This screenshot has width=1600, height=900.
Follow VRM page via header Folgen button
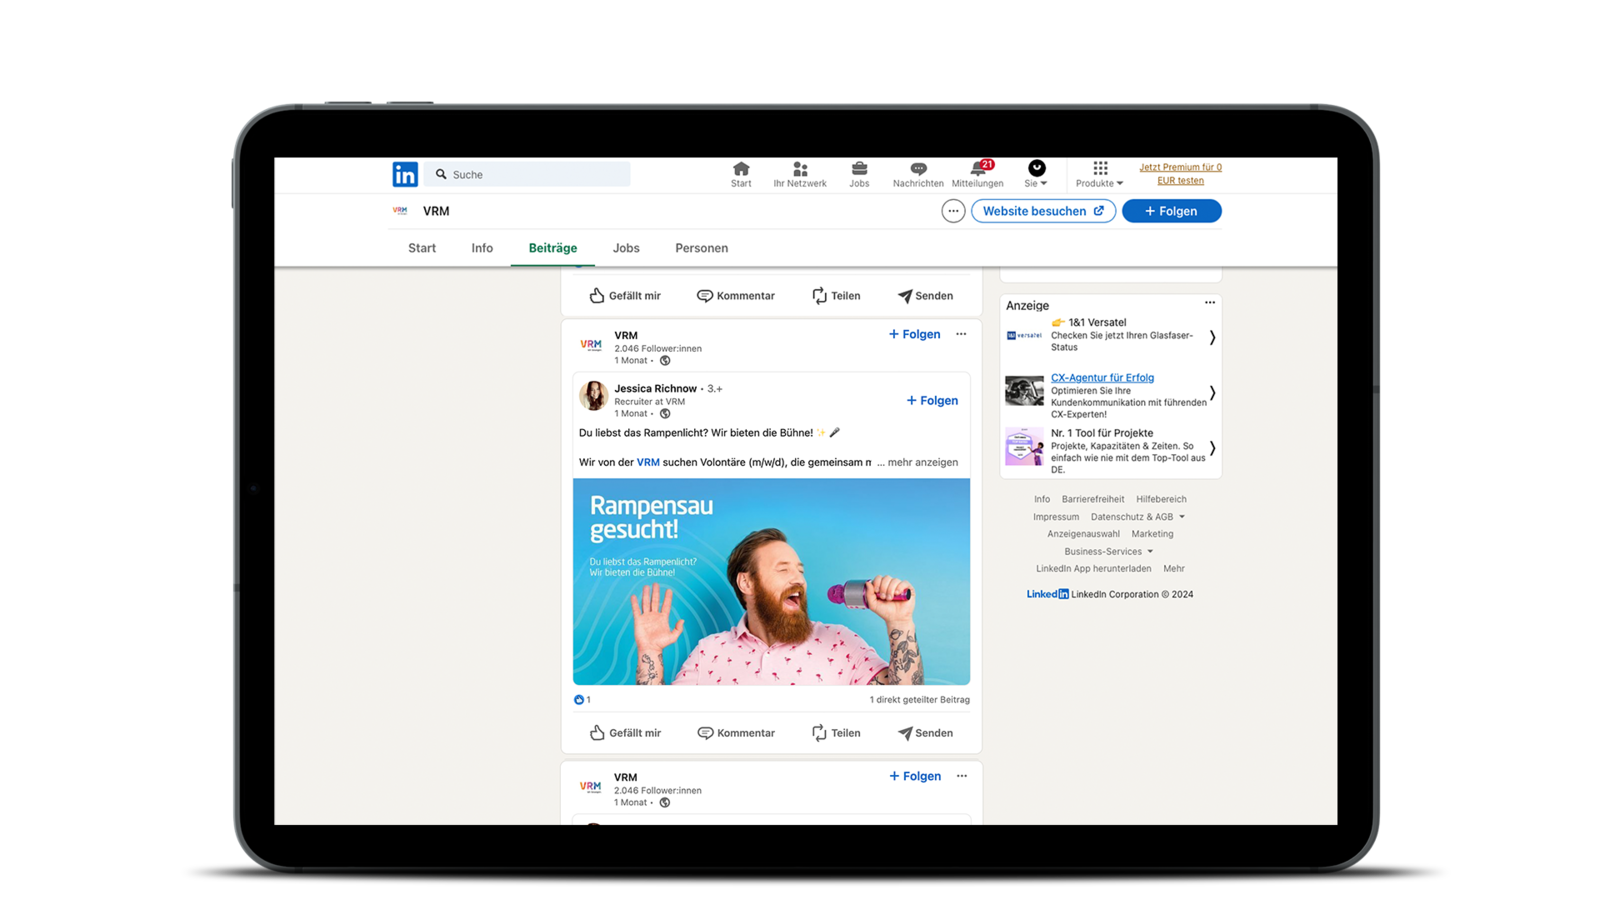(x=1171, y=211)
